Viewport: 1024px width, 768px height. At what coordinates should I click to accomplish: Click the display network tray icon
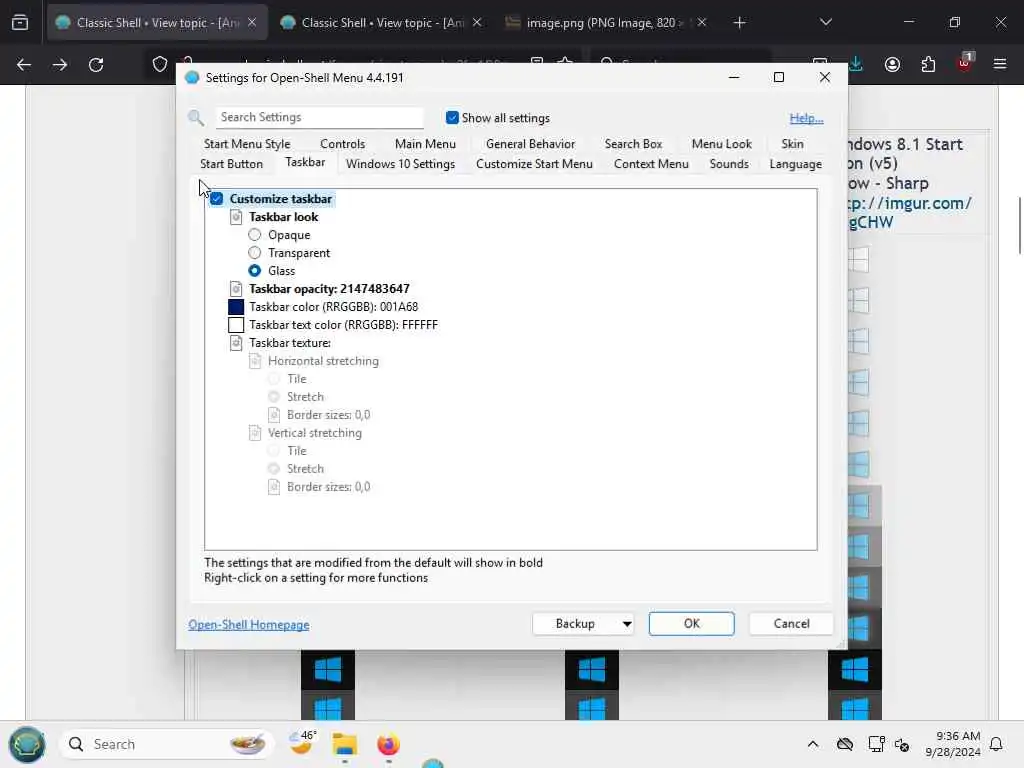[x=876, y=744]
